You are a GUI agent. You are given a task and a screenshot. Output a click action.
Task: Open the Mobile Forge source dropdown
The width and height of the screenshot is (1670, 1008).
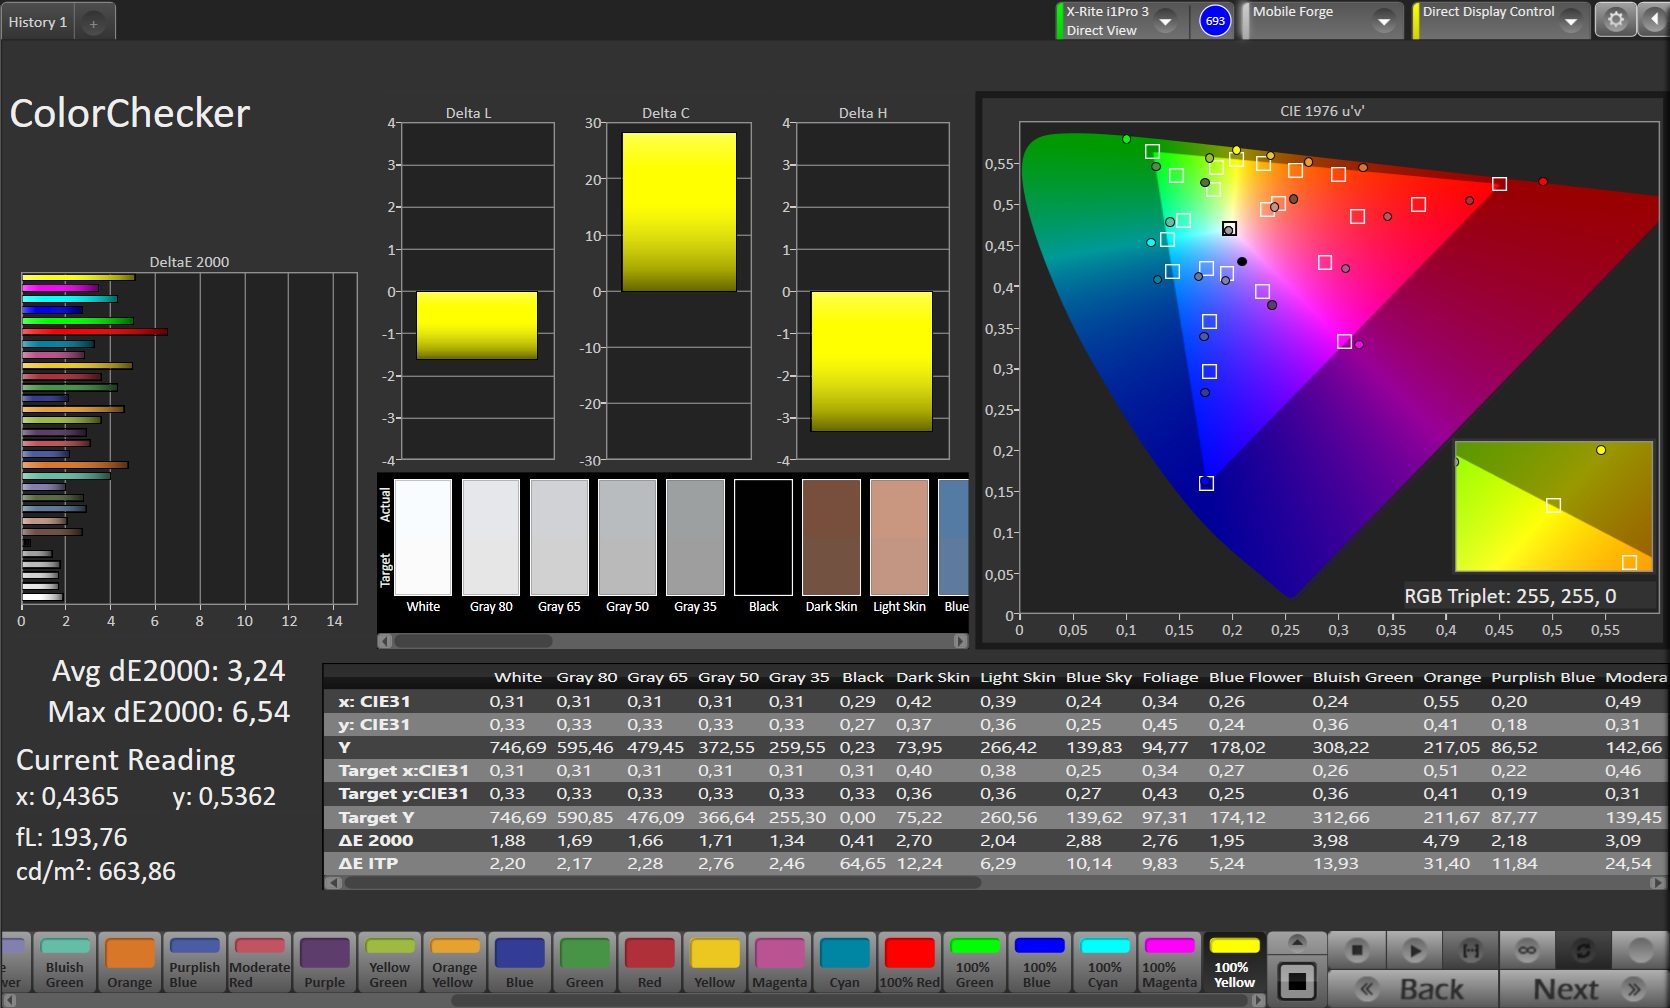tap(1384, 21)
